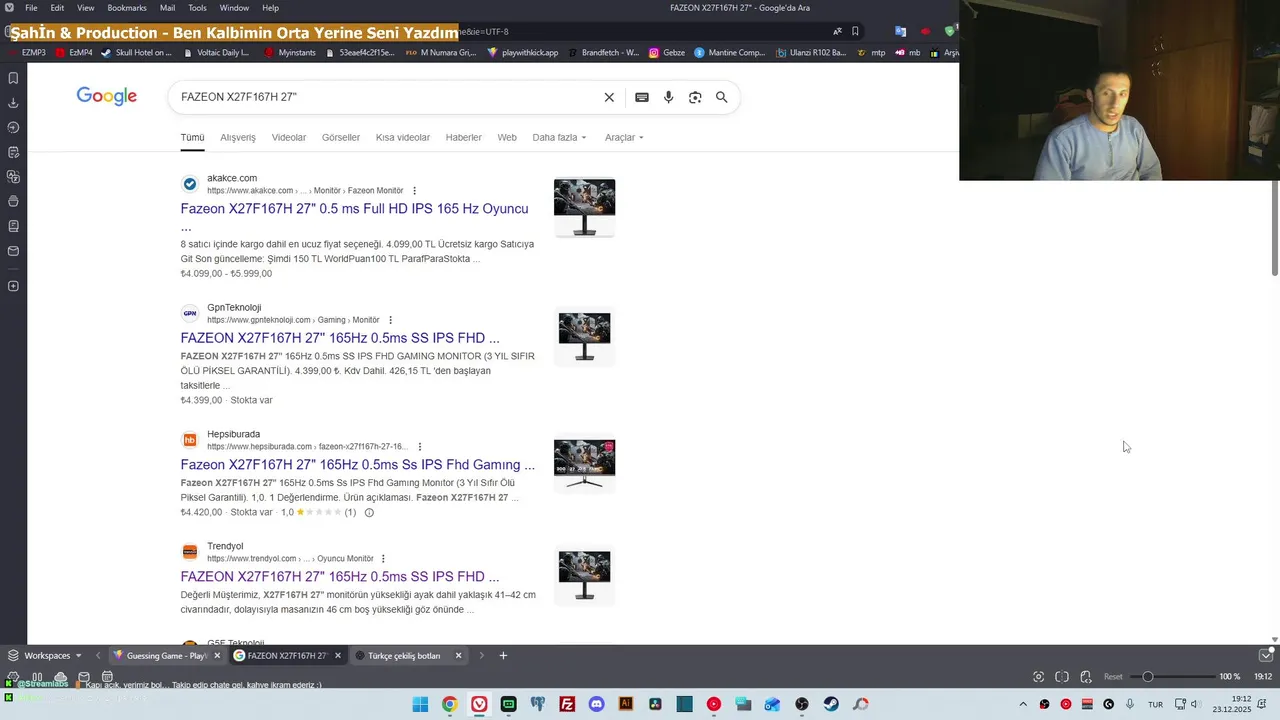This screenshot has height=720, width=1280.
Task: Open Skull Hotel bookmark in bookmarks bar
Action: coord(135,52)
